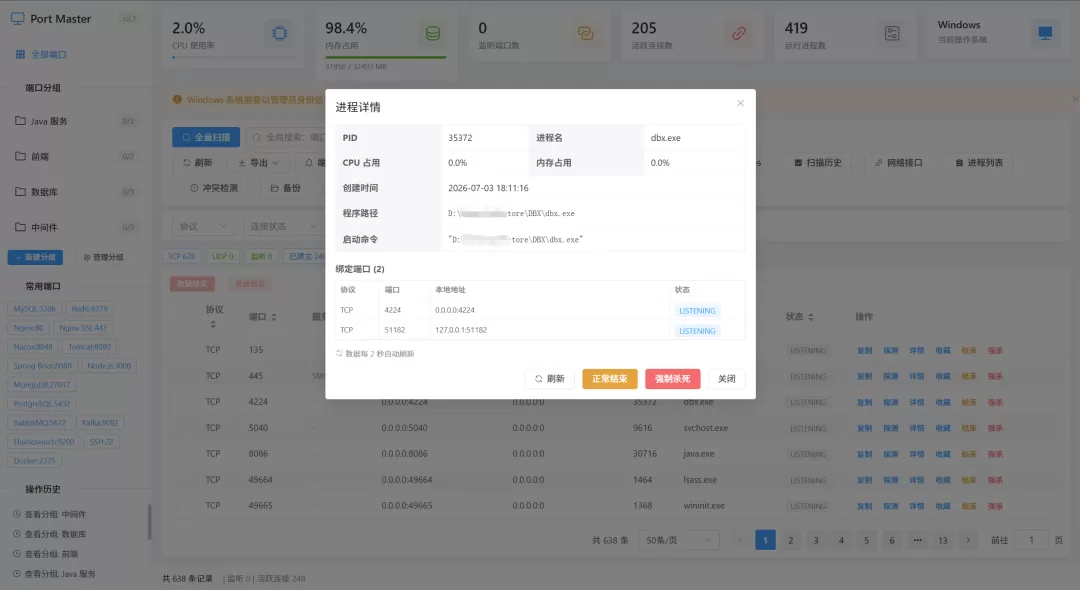Open the Java 服务 port group
This screenshot has width=1080, height=590.
[74, 121]
